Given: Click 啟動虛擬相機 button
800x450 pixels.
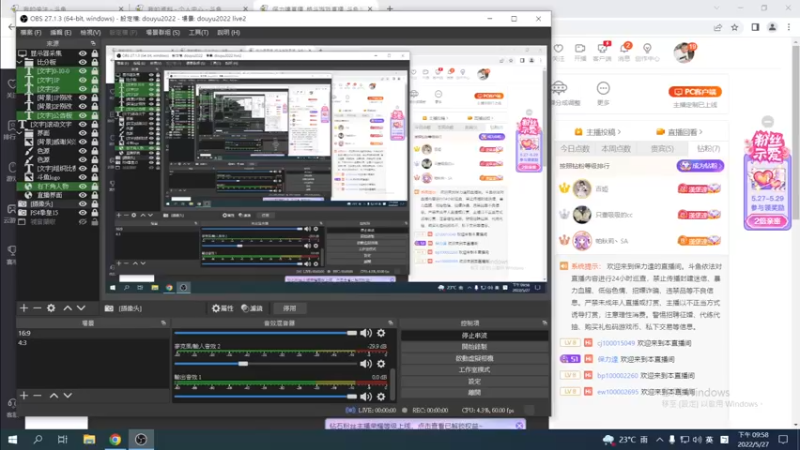Looking at the screenshot, I should (474, 358).
